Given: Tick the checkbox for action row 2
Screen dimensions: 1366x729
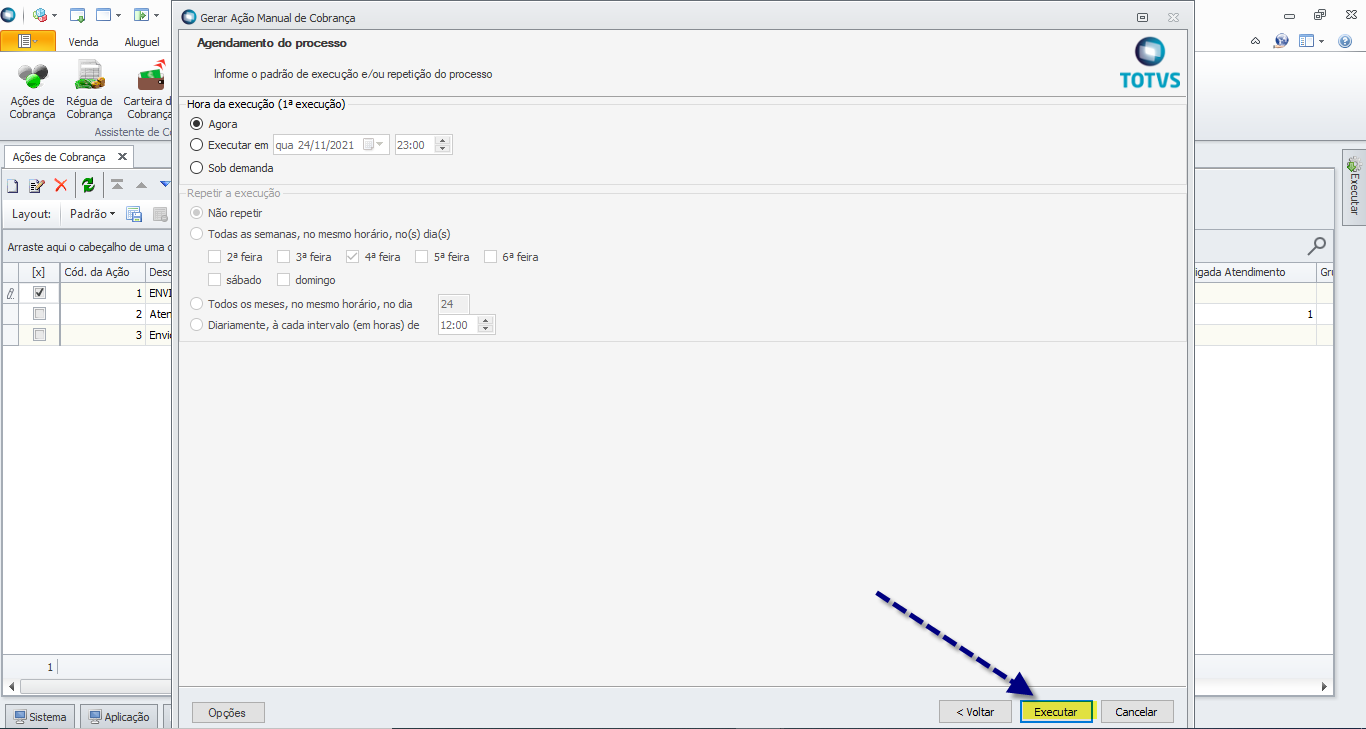Looking at the screenshot, I should (x=39, y=314).
